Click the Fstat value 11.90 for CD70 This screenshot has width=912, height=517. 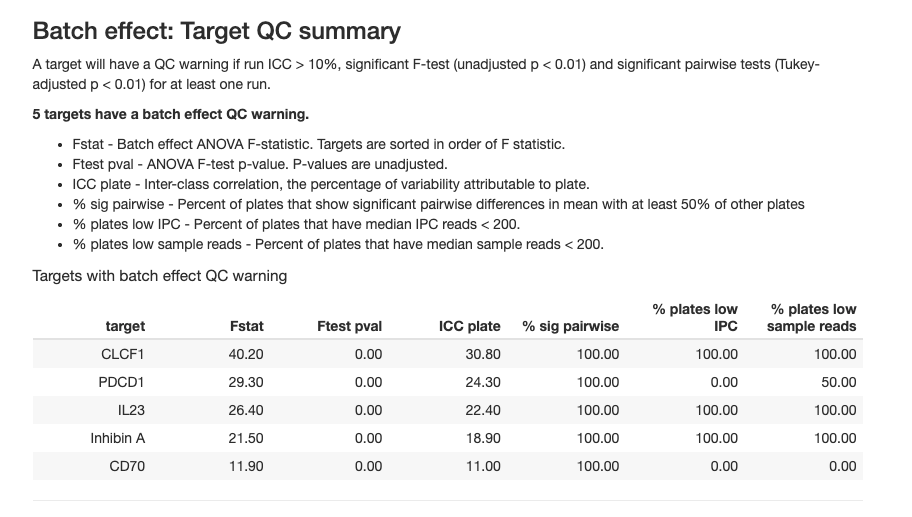[x=246, y=466]
